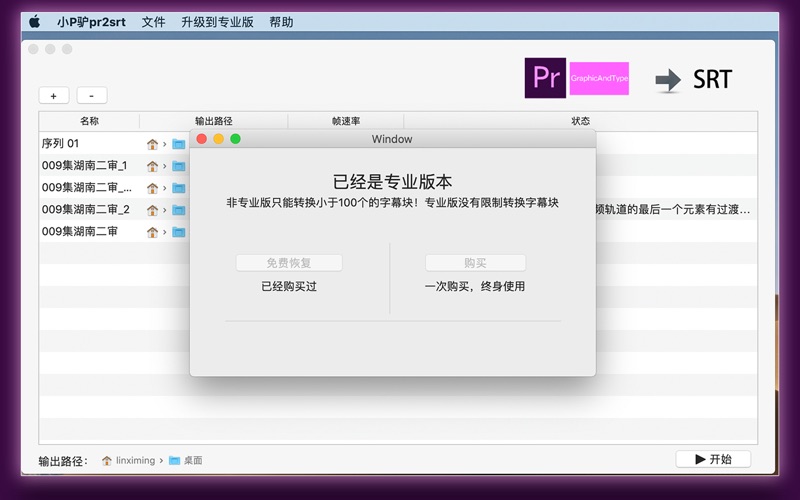Click the 输出路径 column header
This screenshot has height=500, width=800.
(214, 121)
